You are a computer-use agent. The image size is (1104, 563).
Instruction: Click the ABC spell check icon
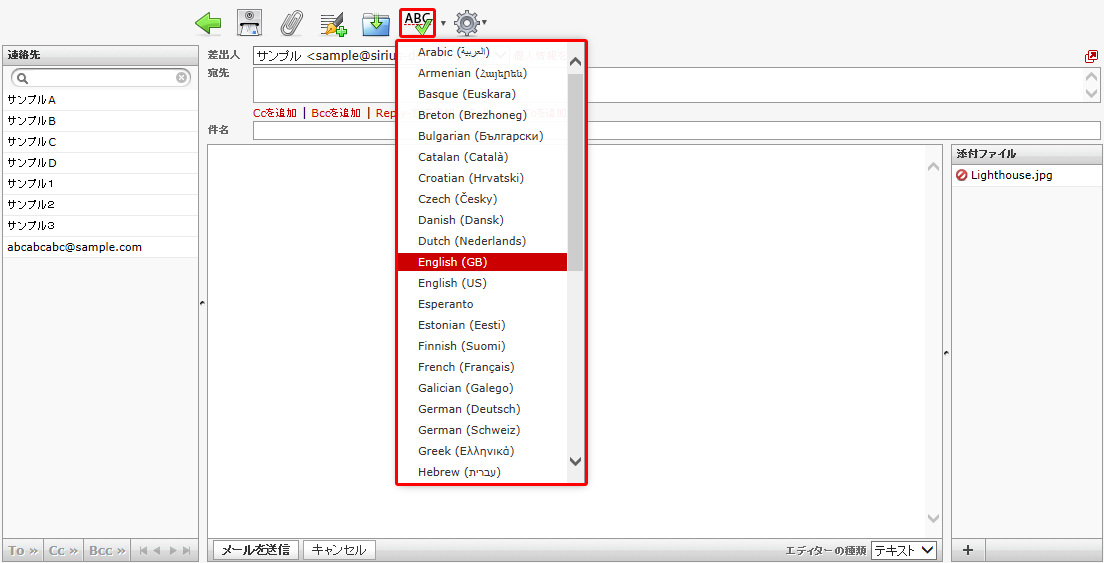click(418, 22)
